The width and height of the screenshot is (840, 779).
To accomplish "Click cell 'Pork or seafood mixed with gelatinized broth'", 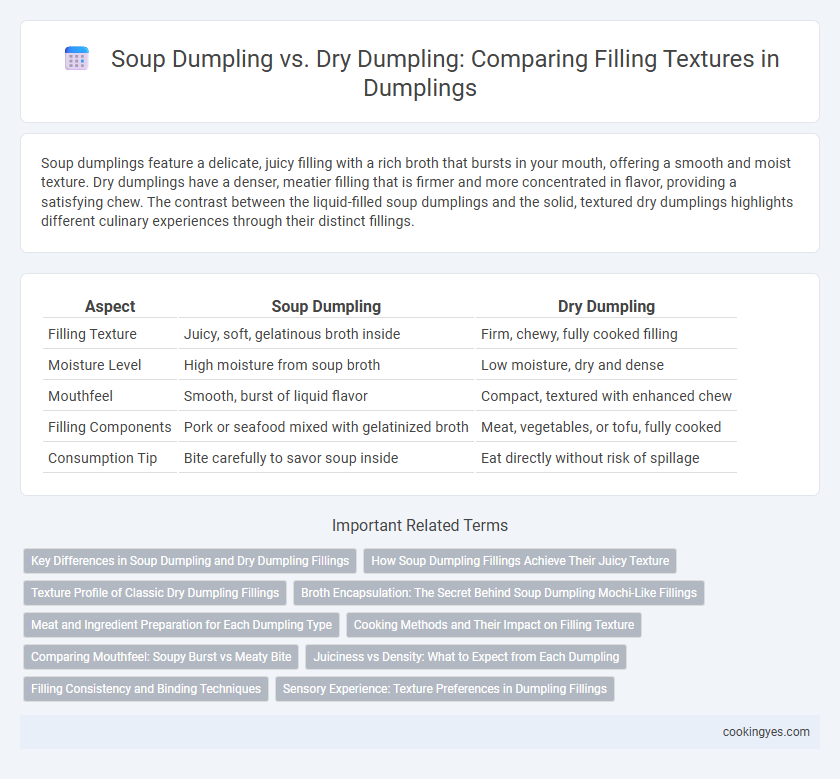I will pos(326,428).
